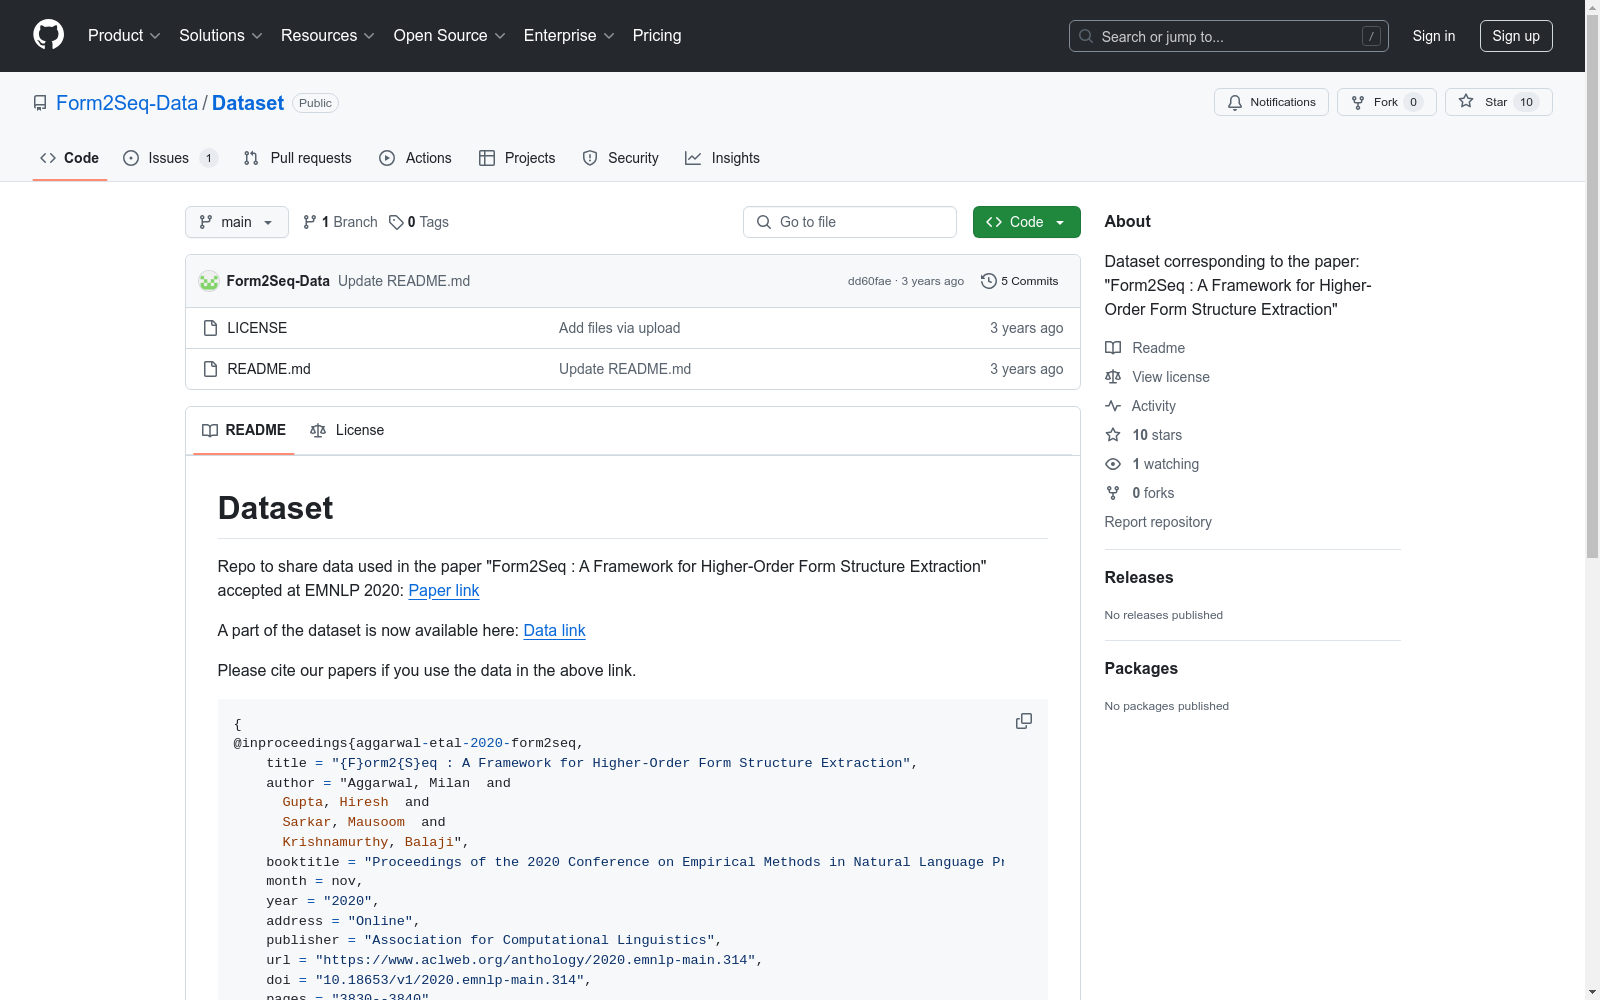Open the Packages heading link

(1141, 668)
